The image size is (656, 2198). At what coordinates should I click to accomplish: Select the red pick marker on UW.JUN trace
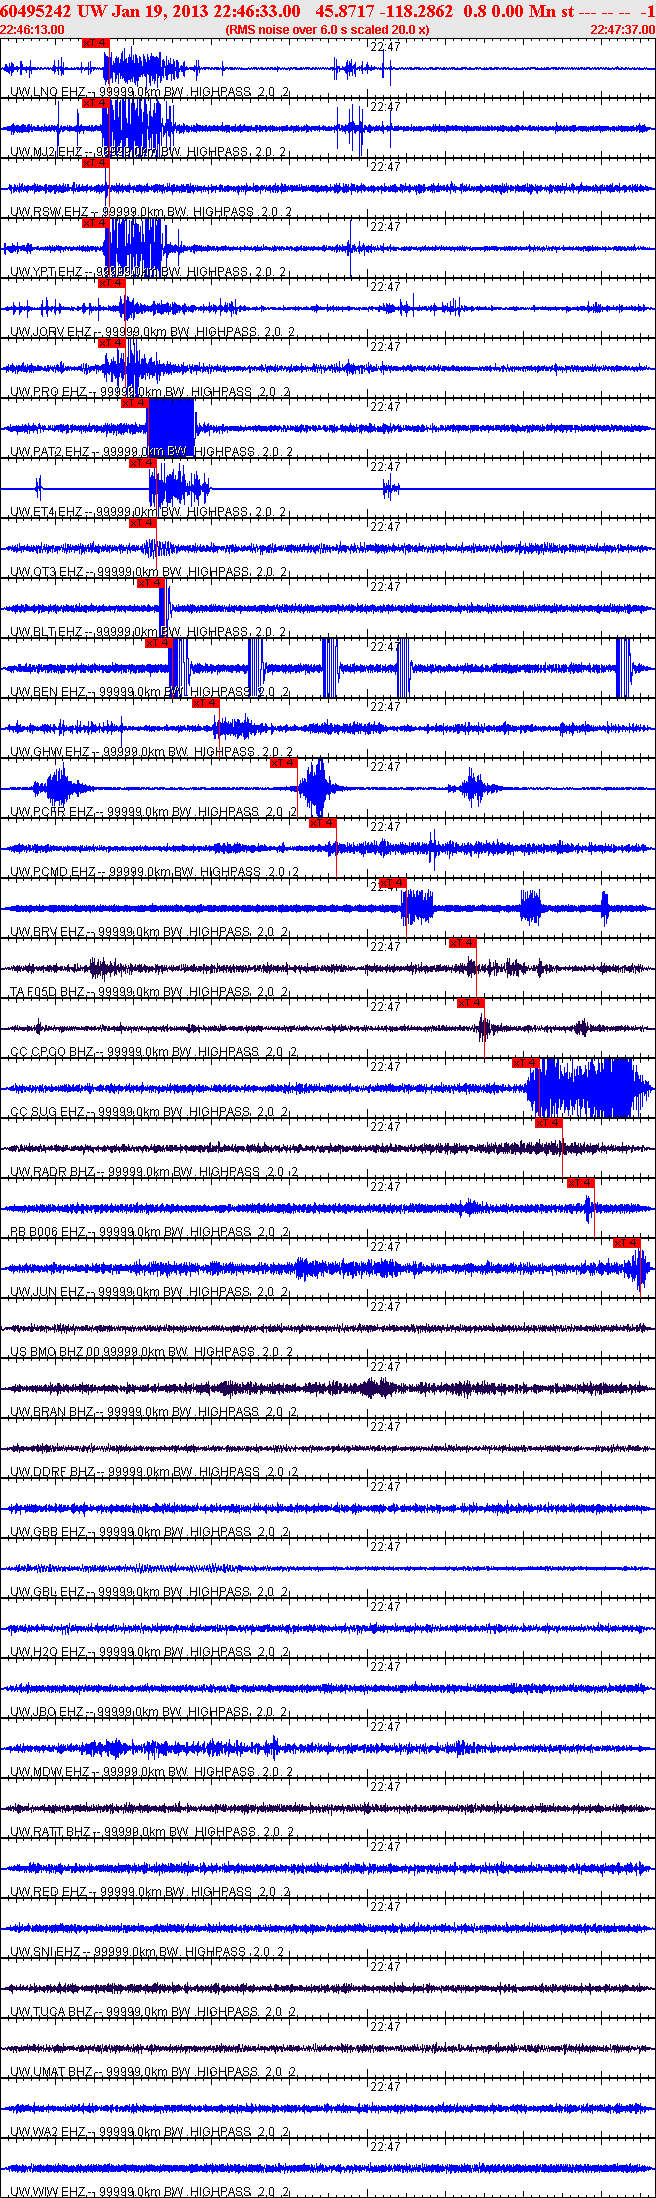[x=627, y=1243]
